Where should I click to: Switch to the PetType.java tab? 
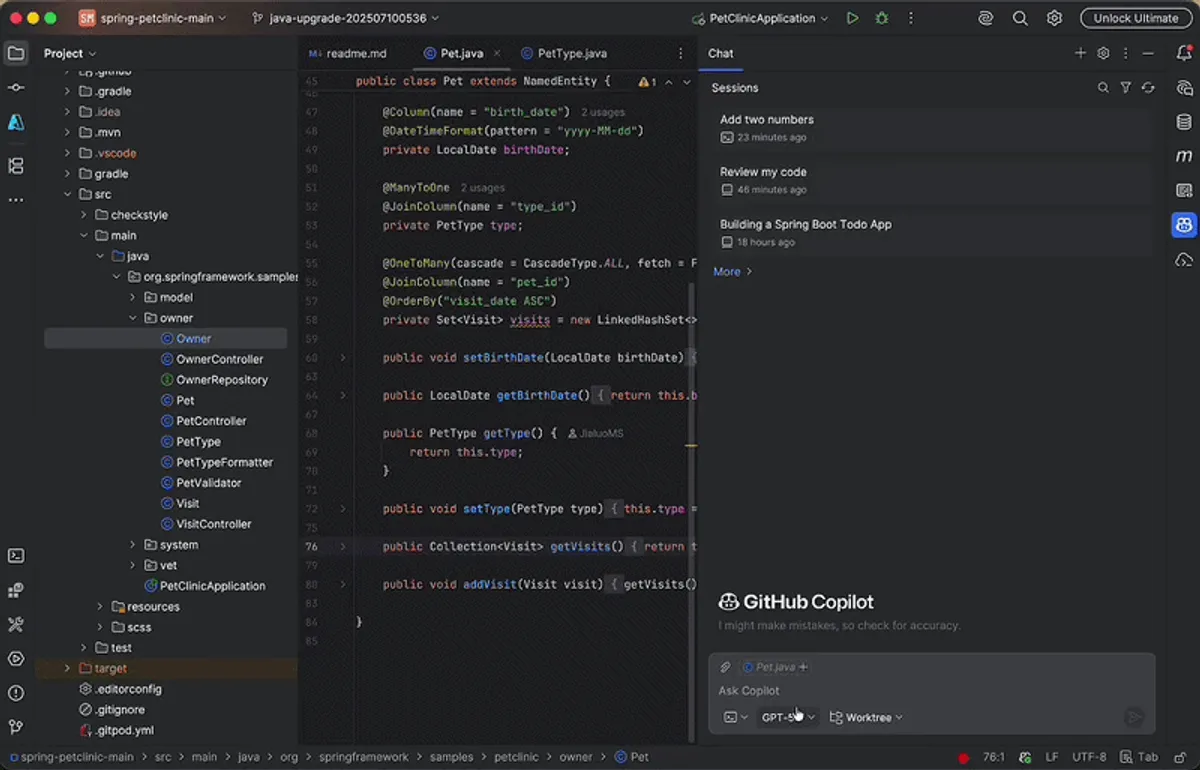563,54
